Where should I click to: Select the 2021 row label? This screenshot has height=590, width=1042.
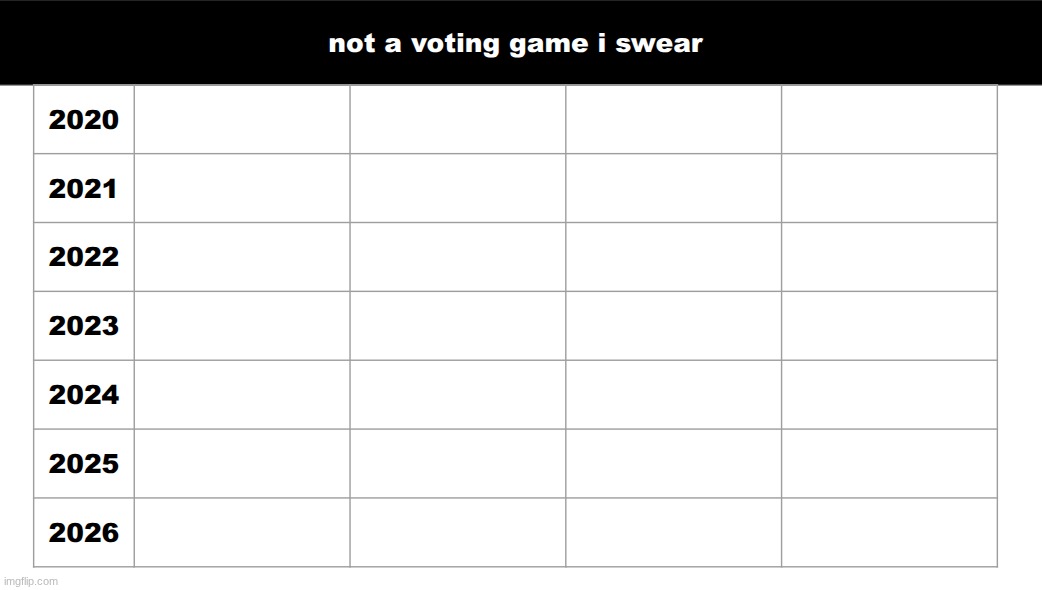[84, 189]
